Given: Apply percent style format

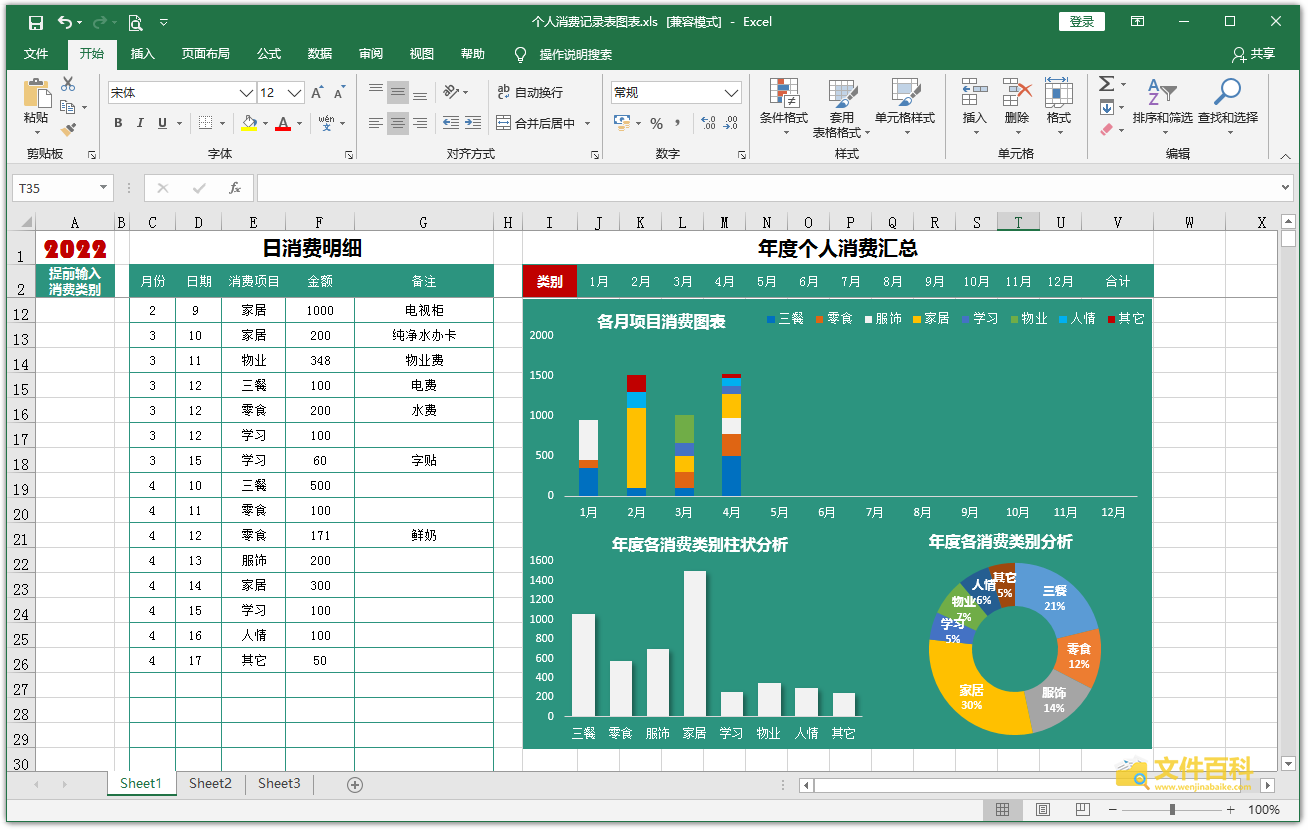Looking at the screenshot, I should pos(656,123).
